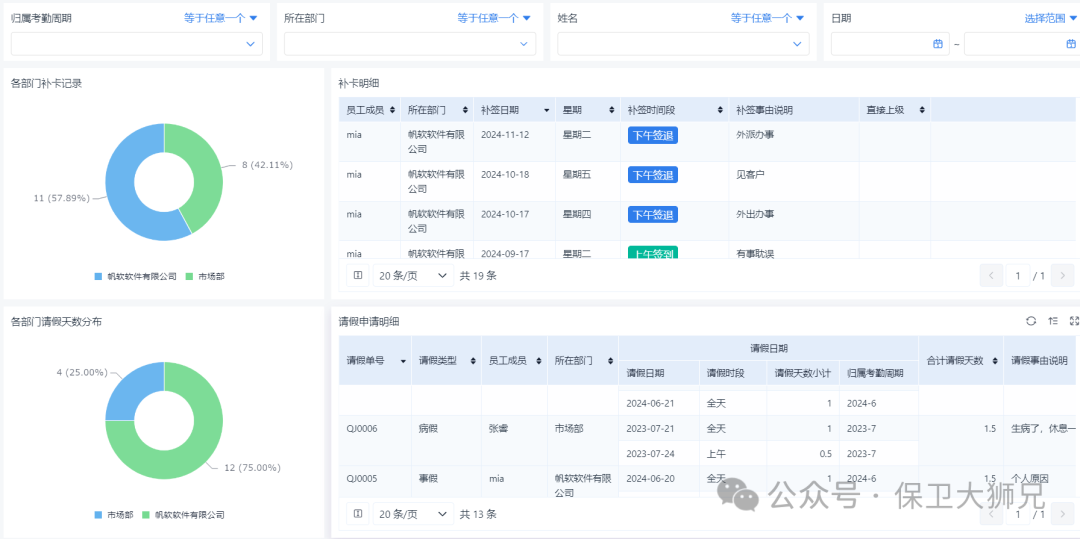This screenshot has width=1080, height=539.
Task: Expand 所在部门 filter combo box
Action: tap(409, 44)
